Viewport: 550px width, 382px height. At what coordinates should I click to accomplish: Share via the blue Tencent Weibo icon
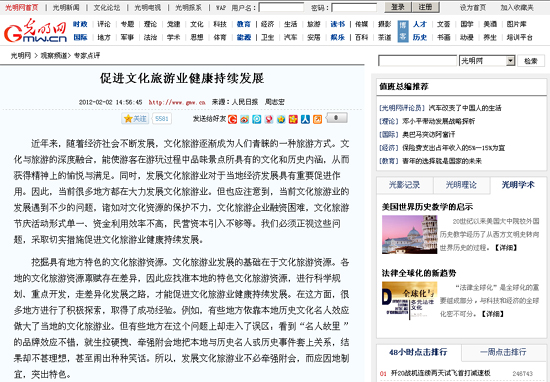click(x=257, y=119)
